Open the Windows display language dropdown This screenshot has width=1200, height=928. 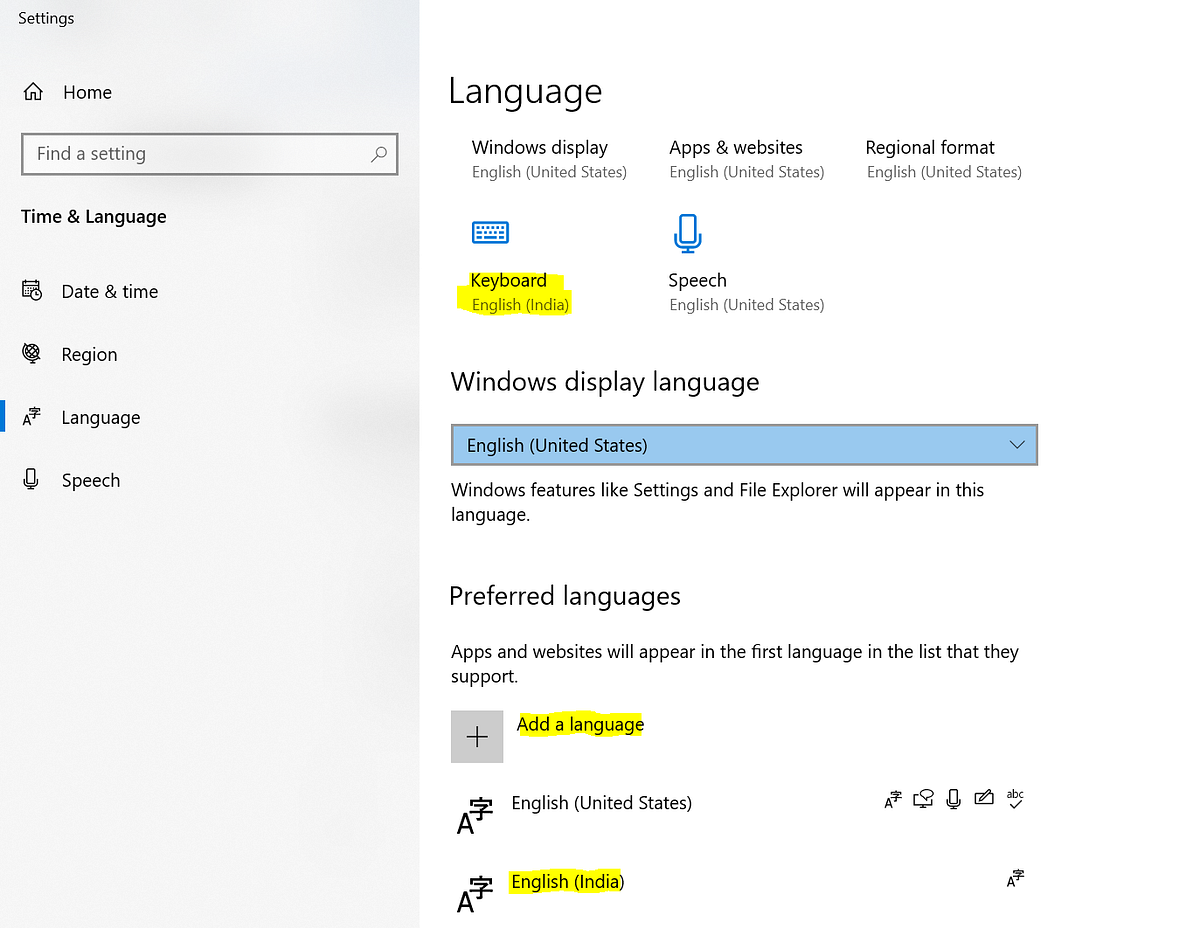pos(744,445)
